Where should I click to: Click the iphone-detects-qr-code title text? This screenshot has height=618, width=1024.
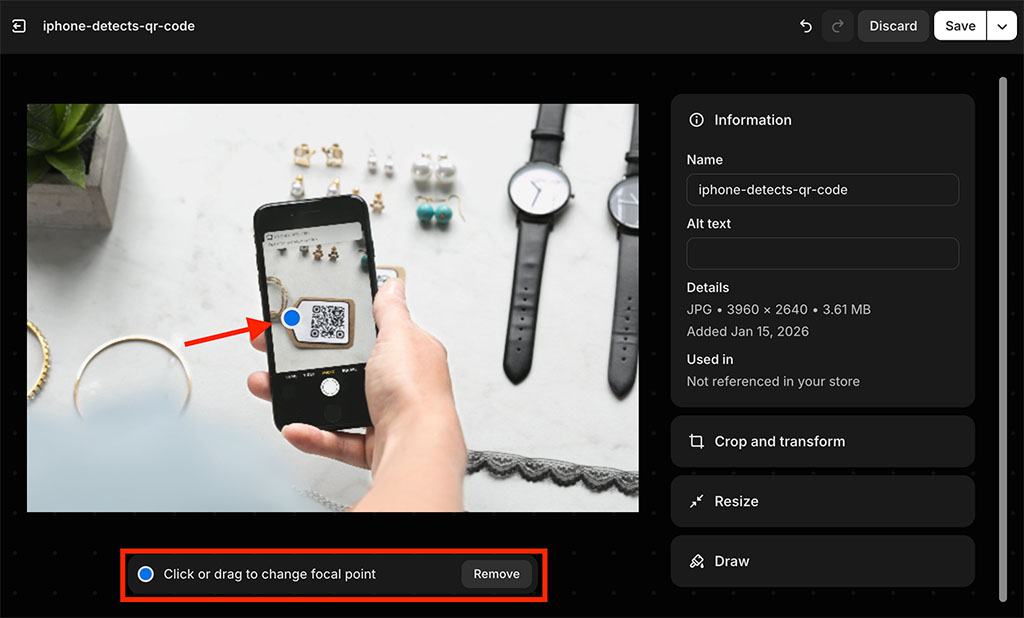(x=119, y=25)
